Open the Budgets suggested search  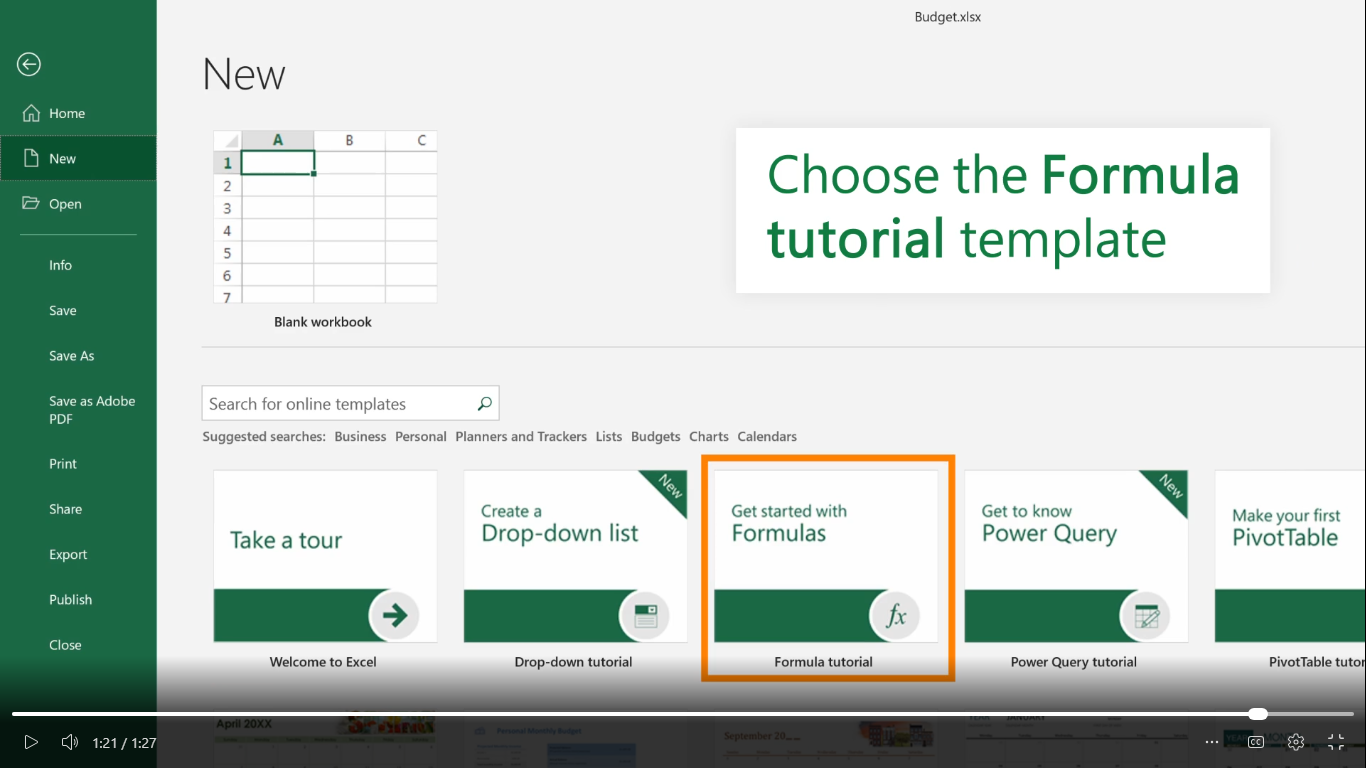[x=655, y=436]
